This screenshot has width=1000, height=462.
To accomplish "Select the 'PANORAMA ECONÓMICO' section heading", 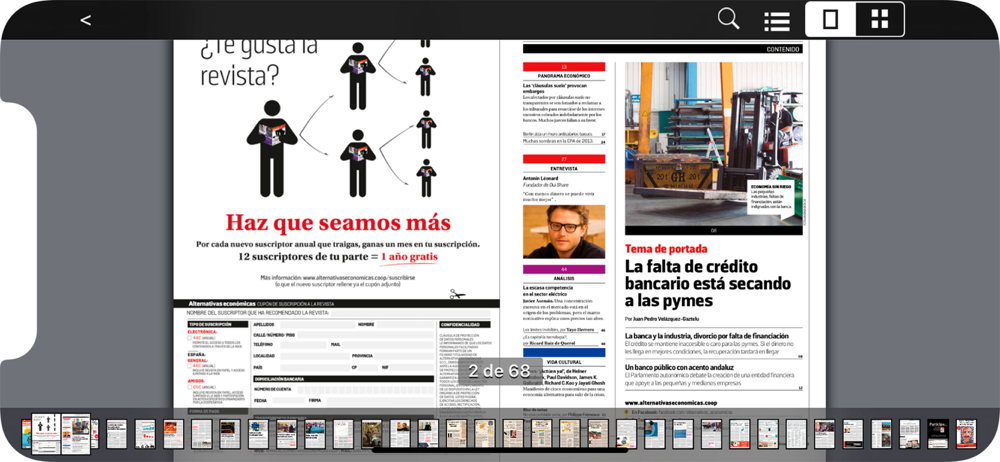I will [564, 76].
